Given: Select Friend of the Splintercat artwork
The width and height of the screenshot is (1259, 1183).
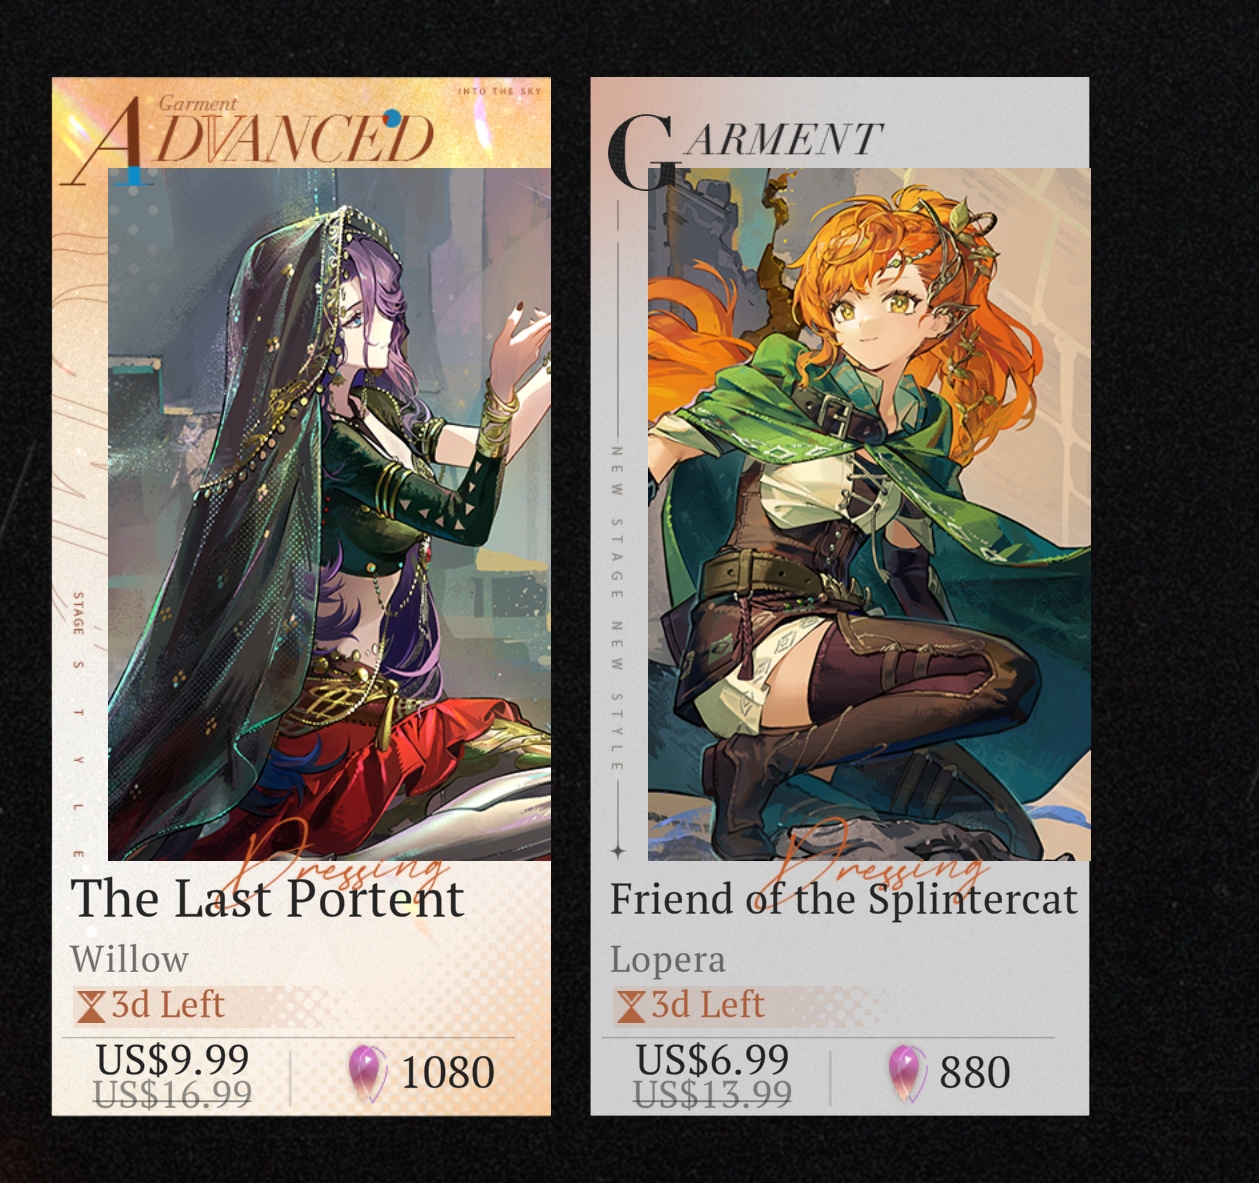Looking at the screenshot, I should click(869, 514).
